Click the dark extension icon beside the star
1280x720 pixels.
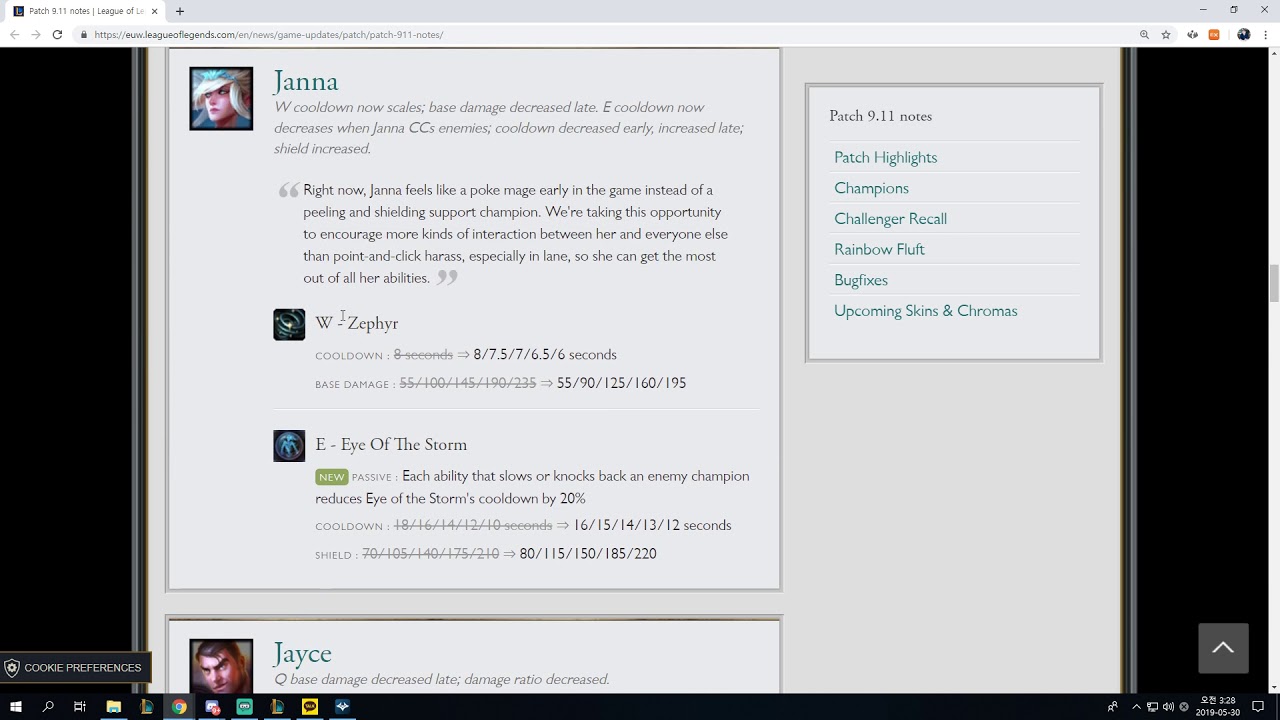tap(1192, 34)
